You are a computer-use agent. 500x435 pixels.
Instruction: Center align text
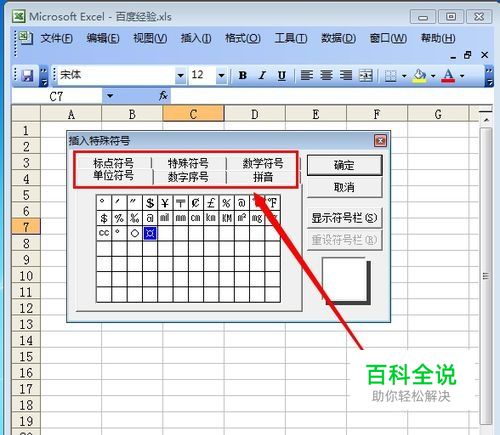326,75
